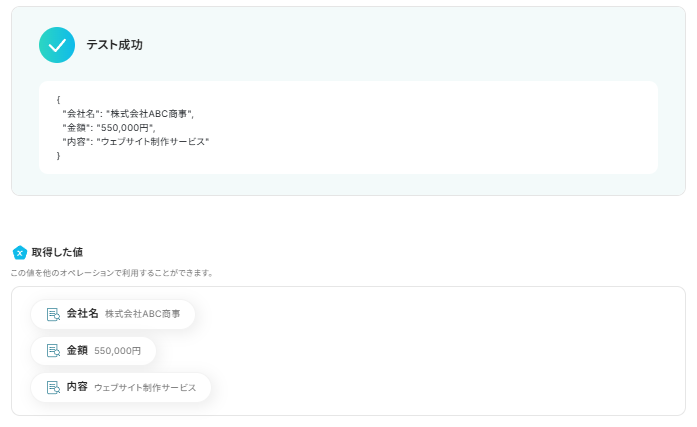
Task: Click the opening brace of JSON output
Action: [58, 100]
